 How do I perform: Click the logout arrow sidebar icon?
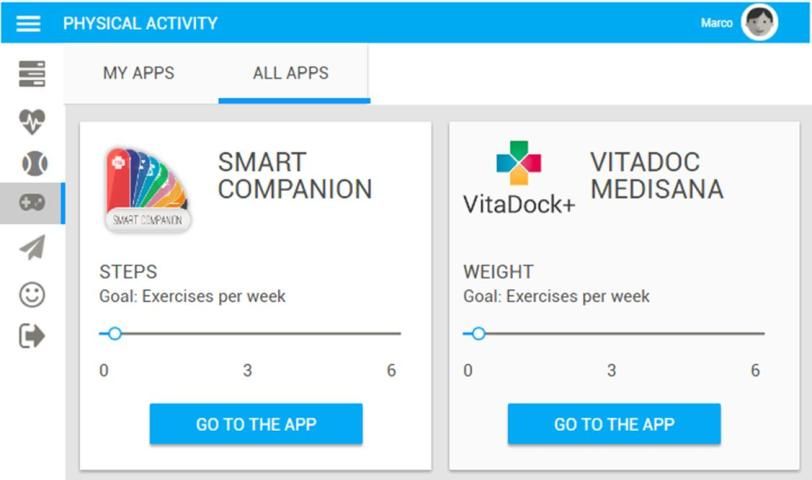[32, 336]
